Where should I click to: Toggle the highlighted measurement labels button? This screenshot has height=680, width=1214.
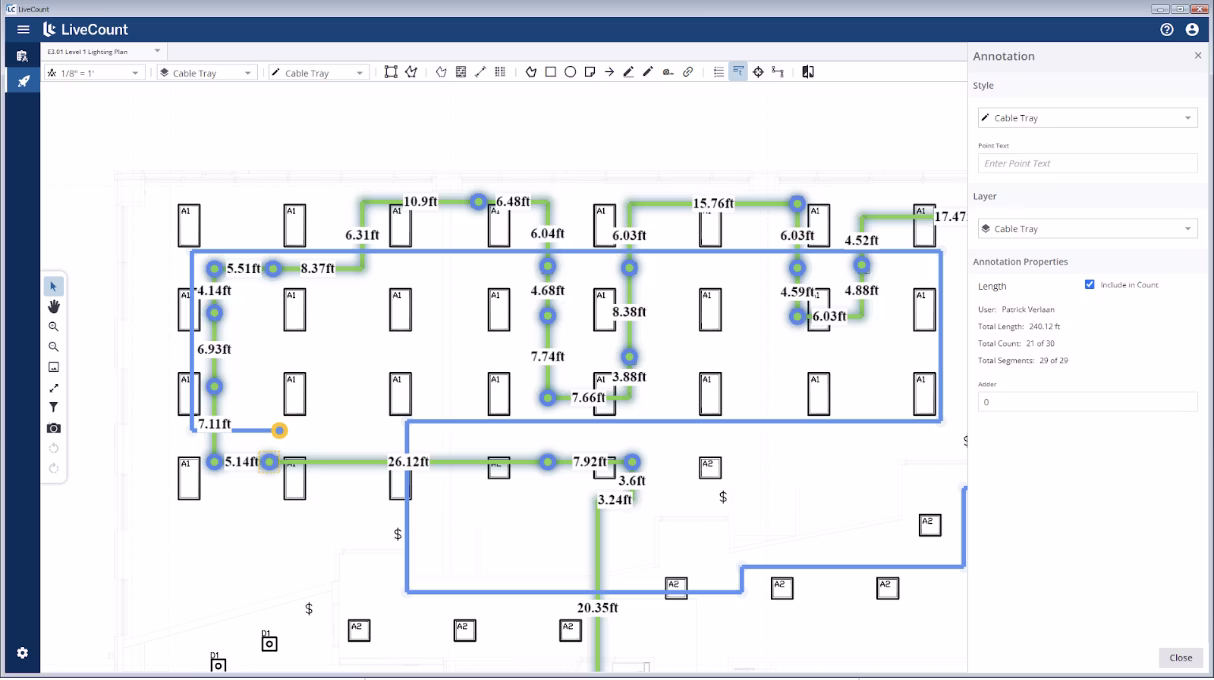coord(738,71)
